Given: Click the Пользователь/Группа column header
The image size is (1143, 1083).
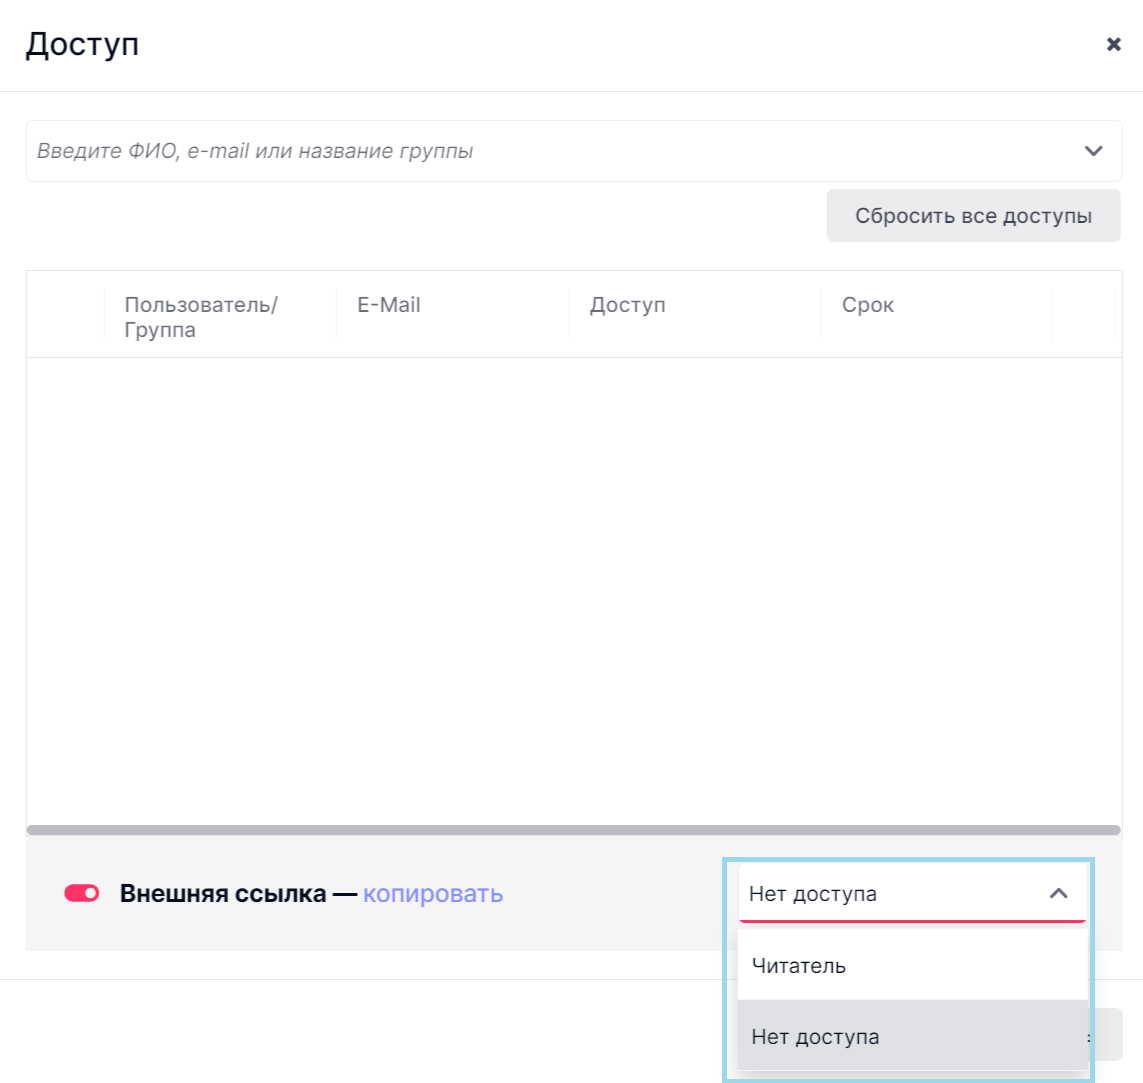Looking at the screenshot, I should tap(200, 317).
